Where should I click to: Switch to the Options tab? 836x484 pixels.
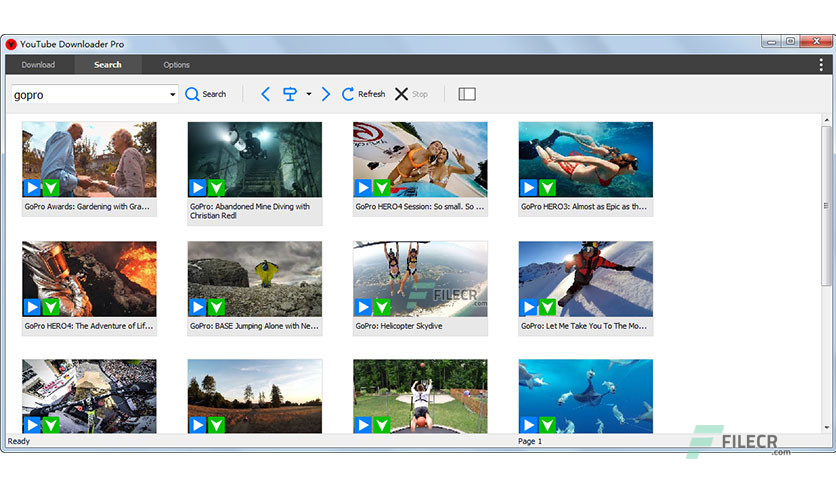click(x=176, y=65)
